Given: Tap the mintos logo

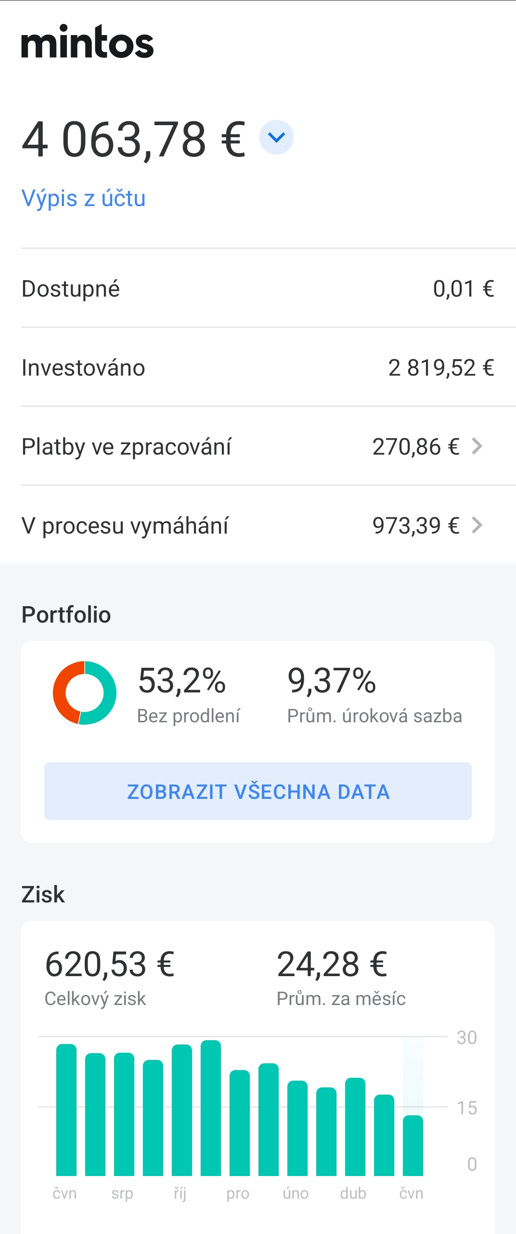Looking at the screenshot, I should pyautogui.click(x=88, y=43).
